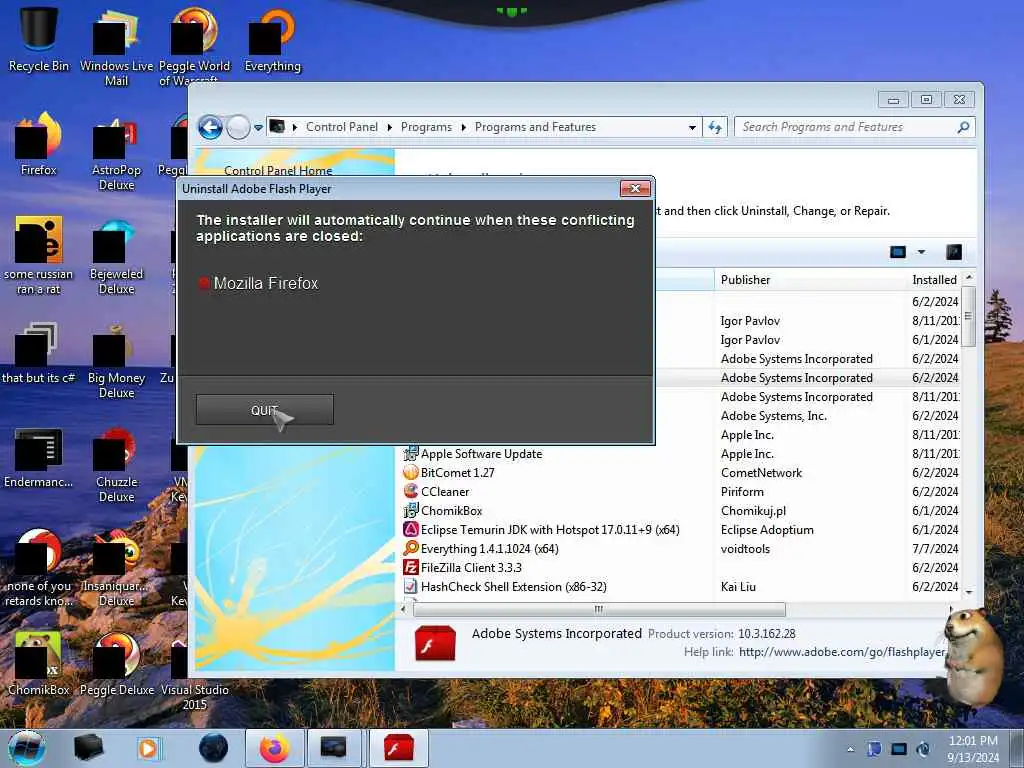Select ChomikBox in the program list
Image resolution: width=1024 pixels, height=768 pixels.
(451, 510)
